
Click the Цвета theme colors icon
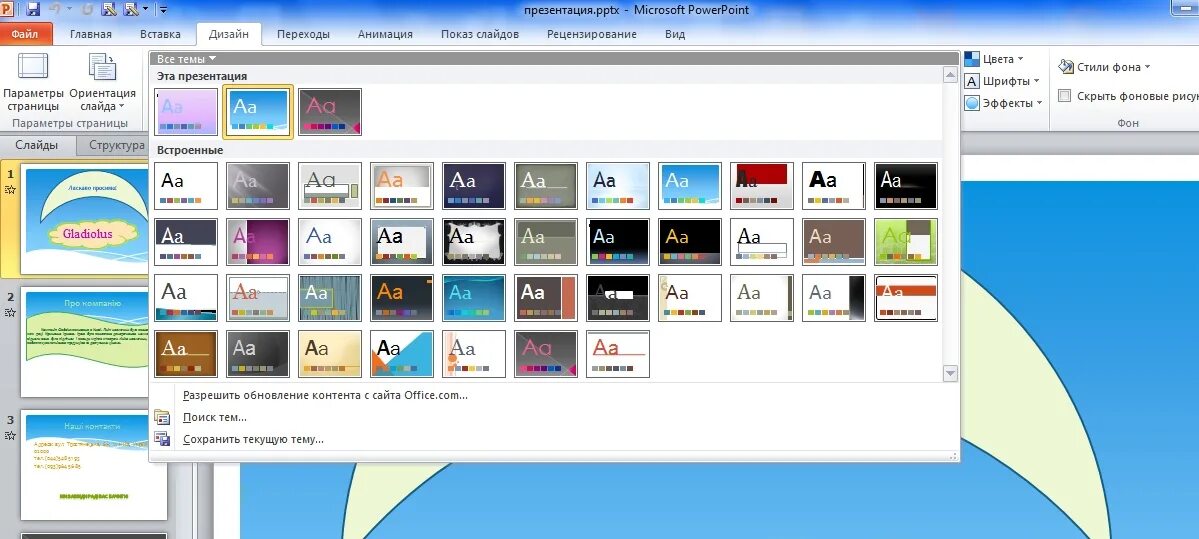coord(972,59)
